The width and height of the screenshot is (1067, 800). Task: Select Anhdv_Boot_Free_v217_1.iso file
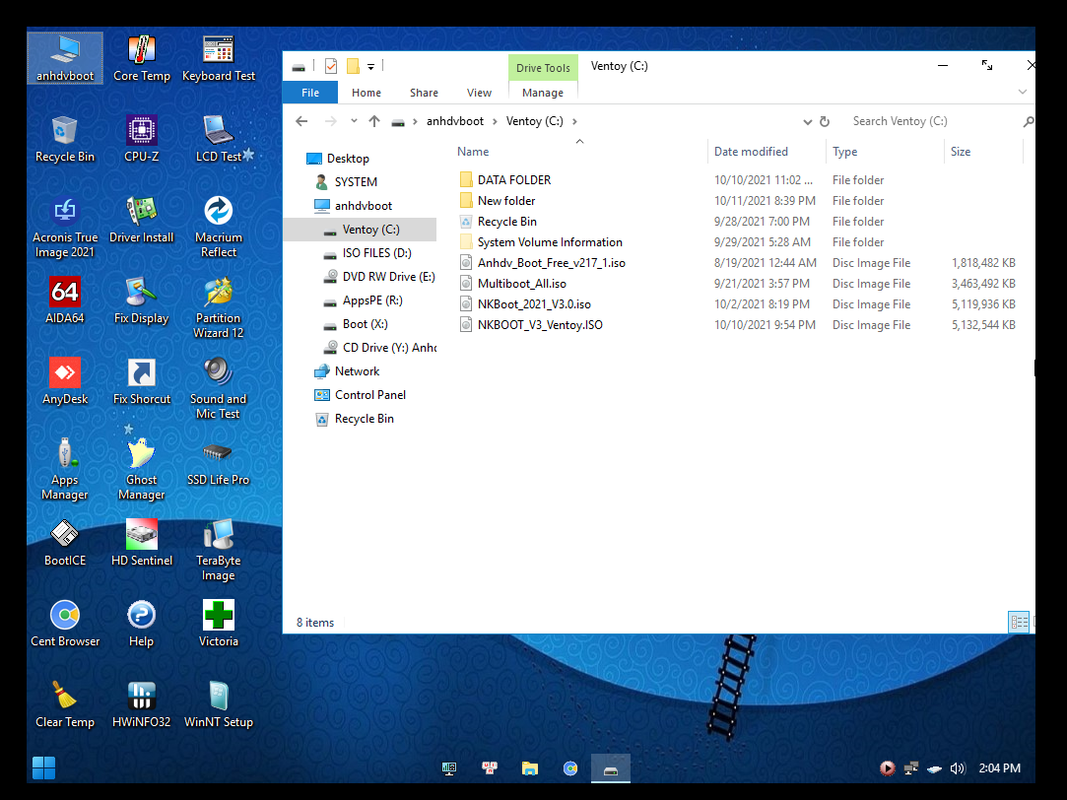coord(551,263)
